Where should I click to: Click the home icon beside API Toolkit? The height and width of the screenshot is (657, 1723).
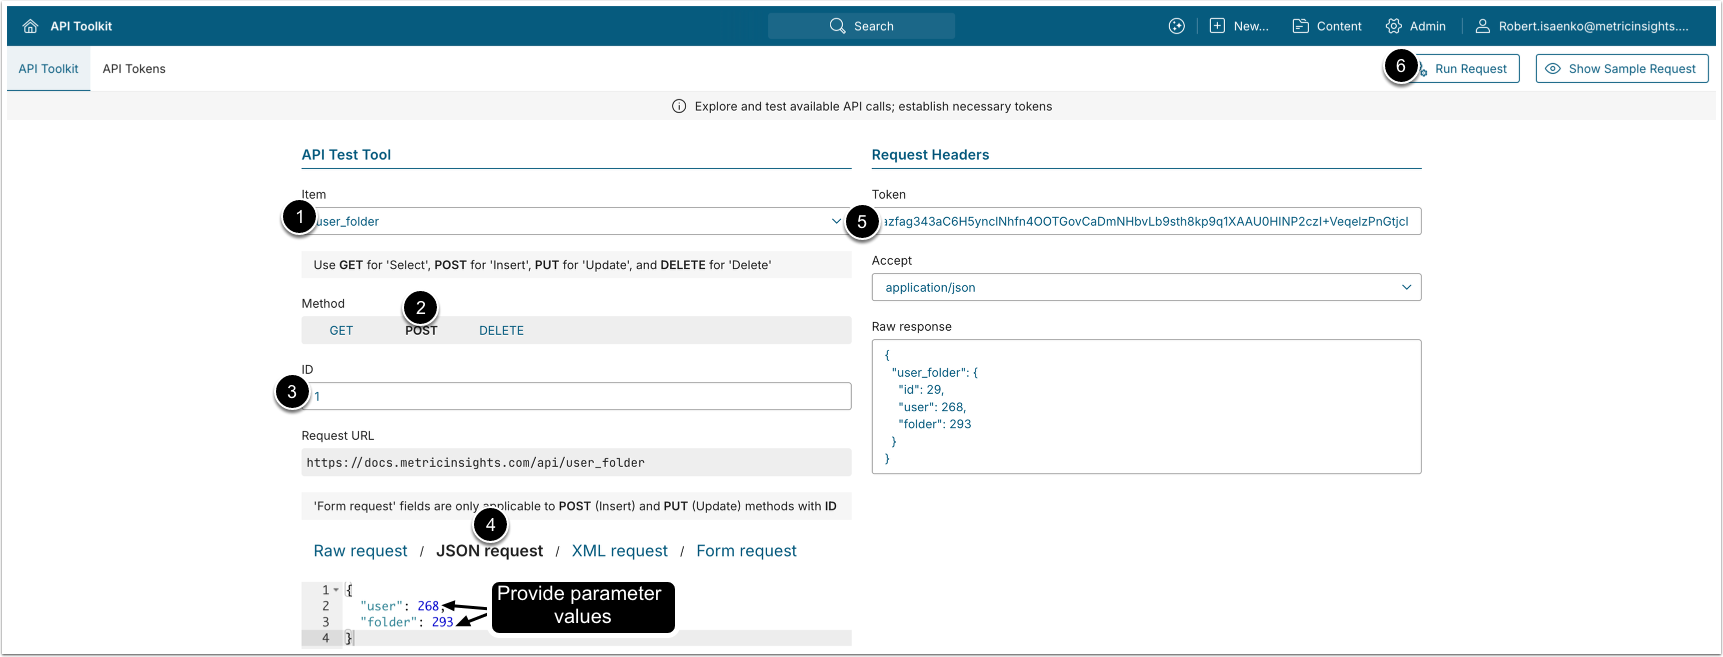[x=30, y=26]
